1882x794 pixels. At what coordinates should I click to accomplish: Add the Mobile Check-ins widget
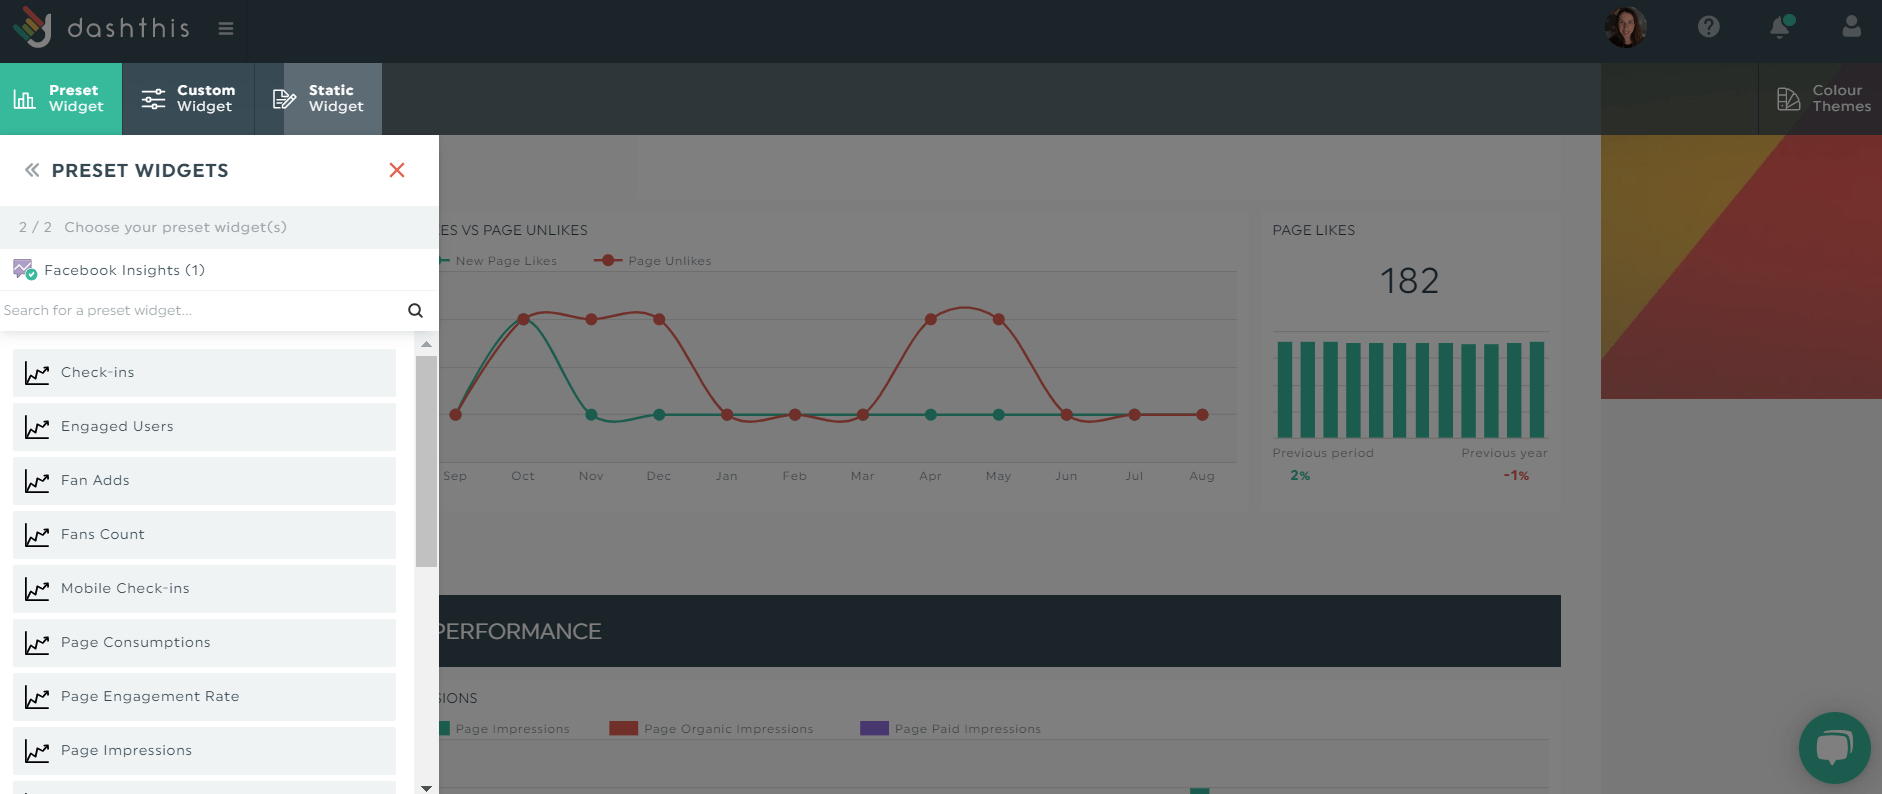point(204,588)
